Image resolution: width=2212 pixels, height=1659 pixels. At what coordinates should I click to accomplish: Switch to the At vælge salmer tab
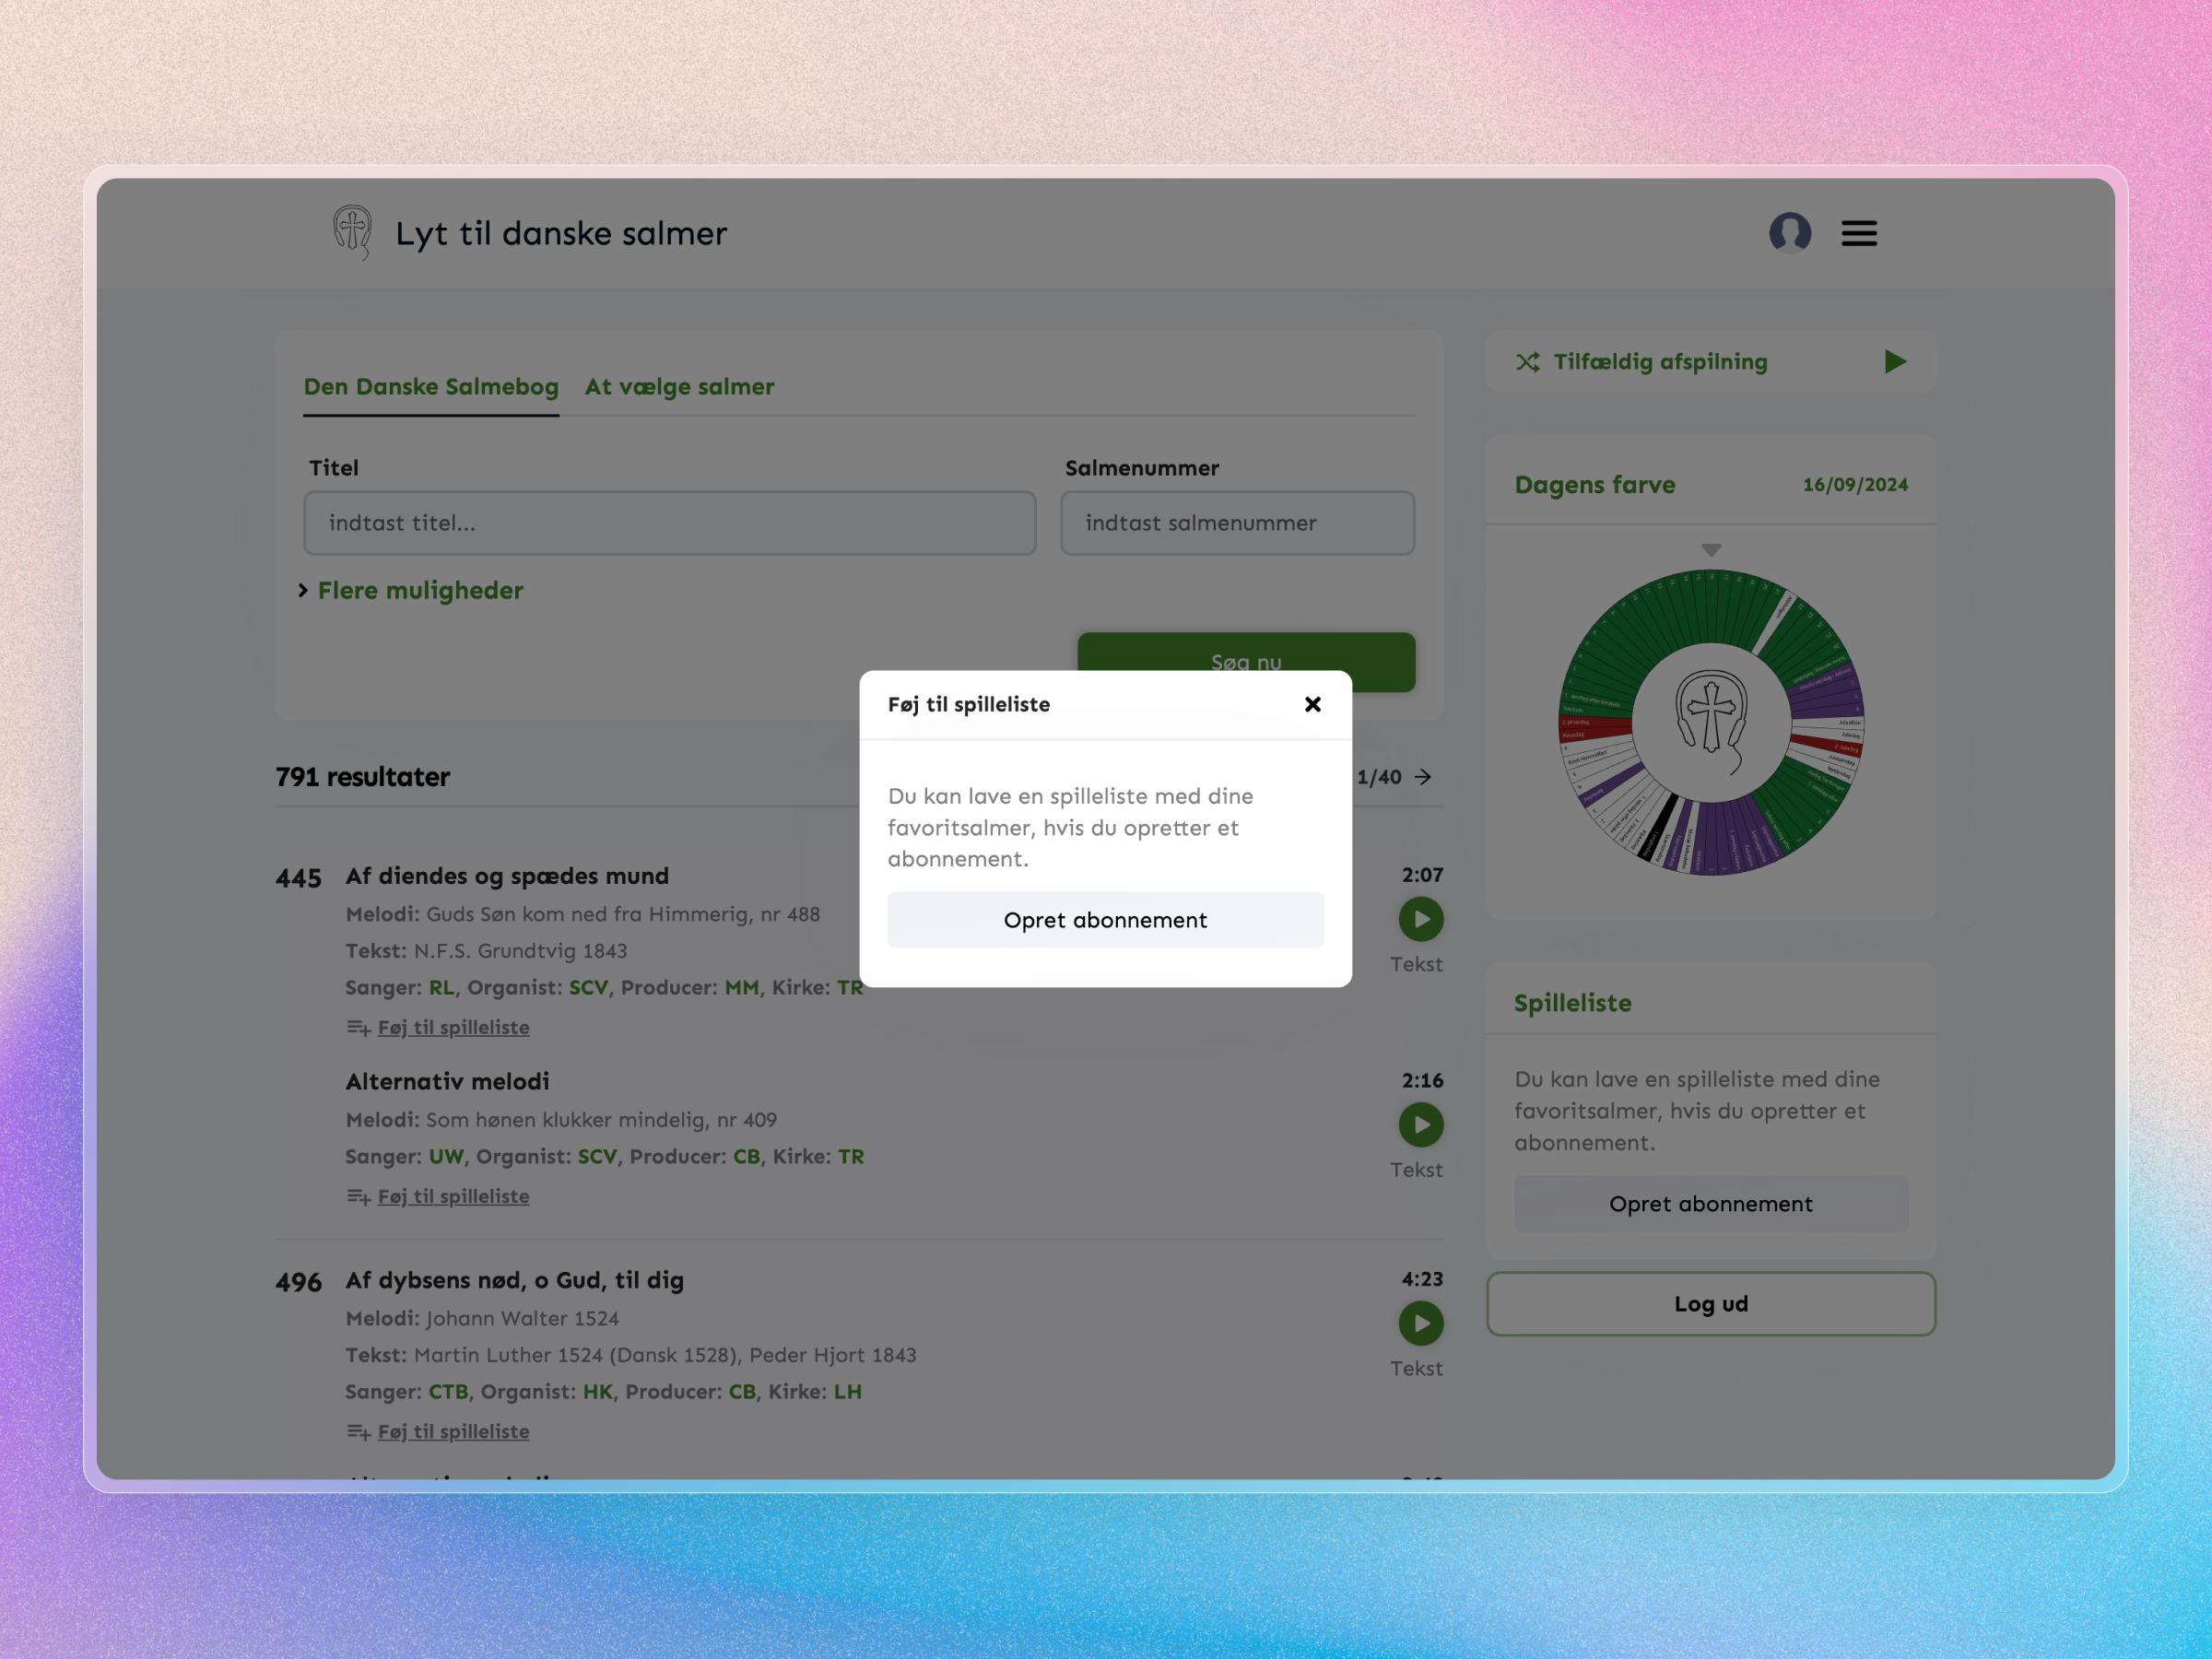click(678, 387)
